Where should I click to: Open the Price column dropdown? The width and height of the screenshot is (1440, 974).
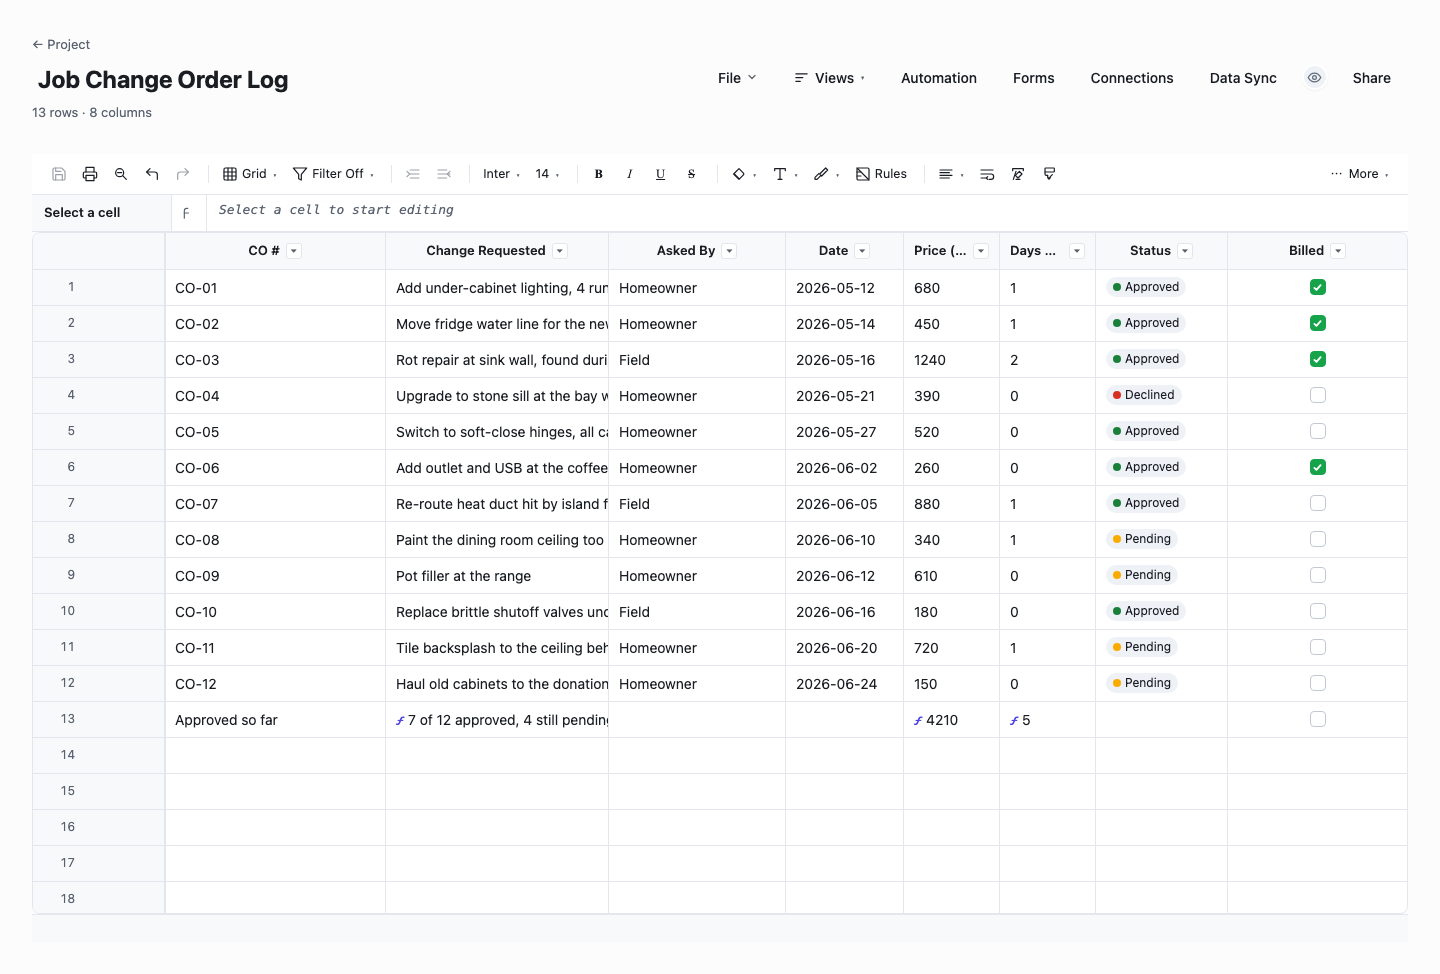981,251
